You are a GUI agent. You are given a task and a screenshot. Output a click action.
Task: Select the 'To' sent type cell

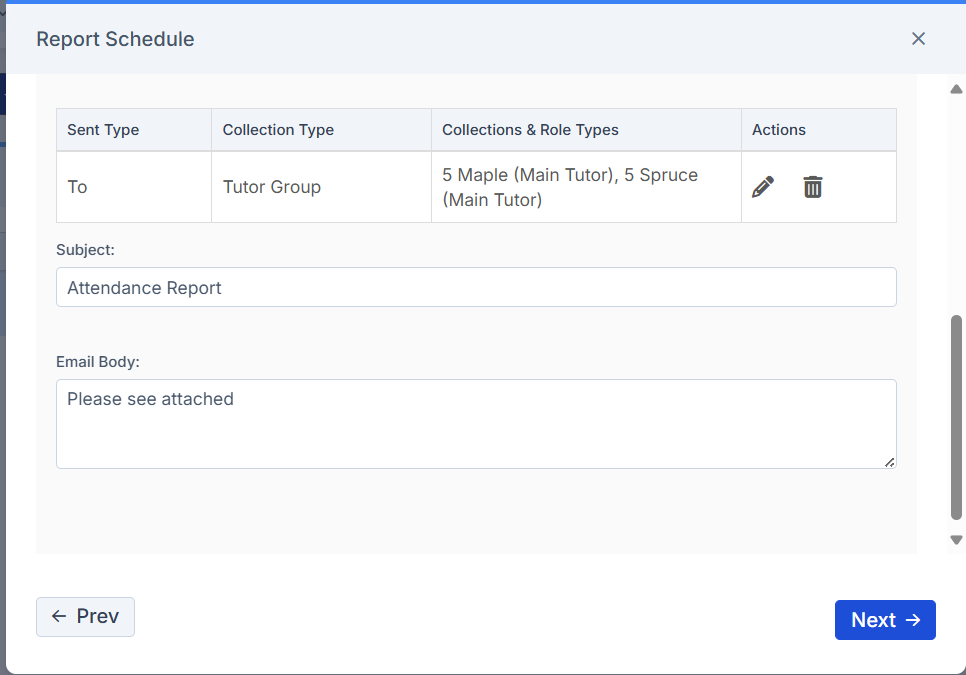(134, 187)
